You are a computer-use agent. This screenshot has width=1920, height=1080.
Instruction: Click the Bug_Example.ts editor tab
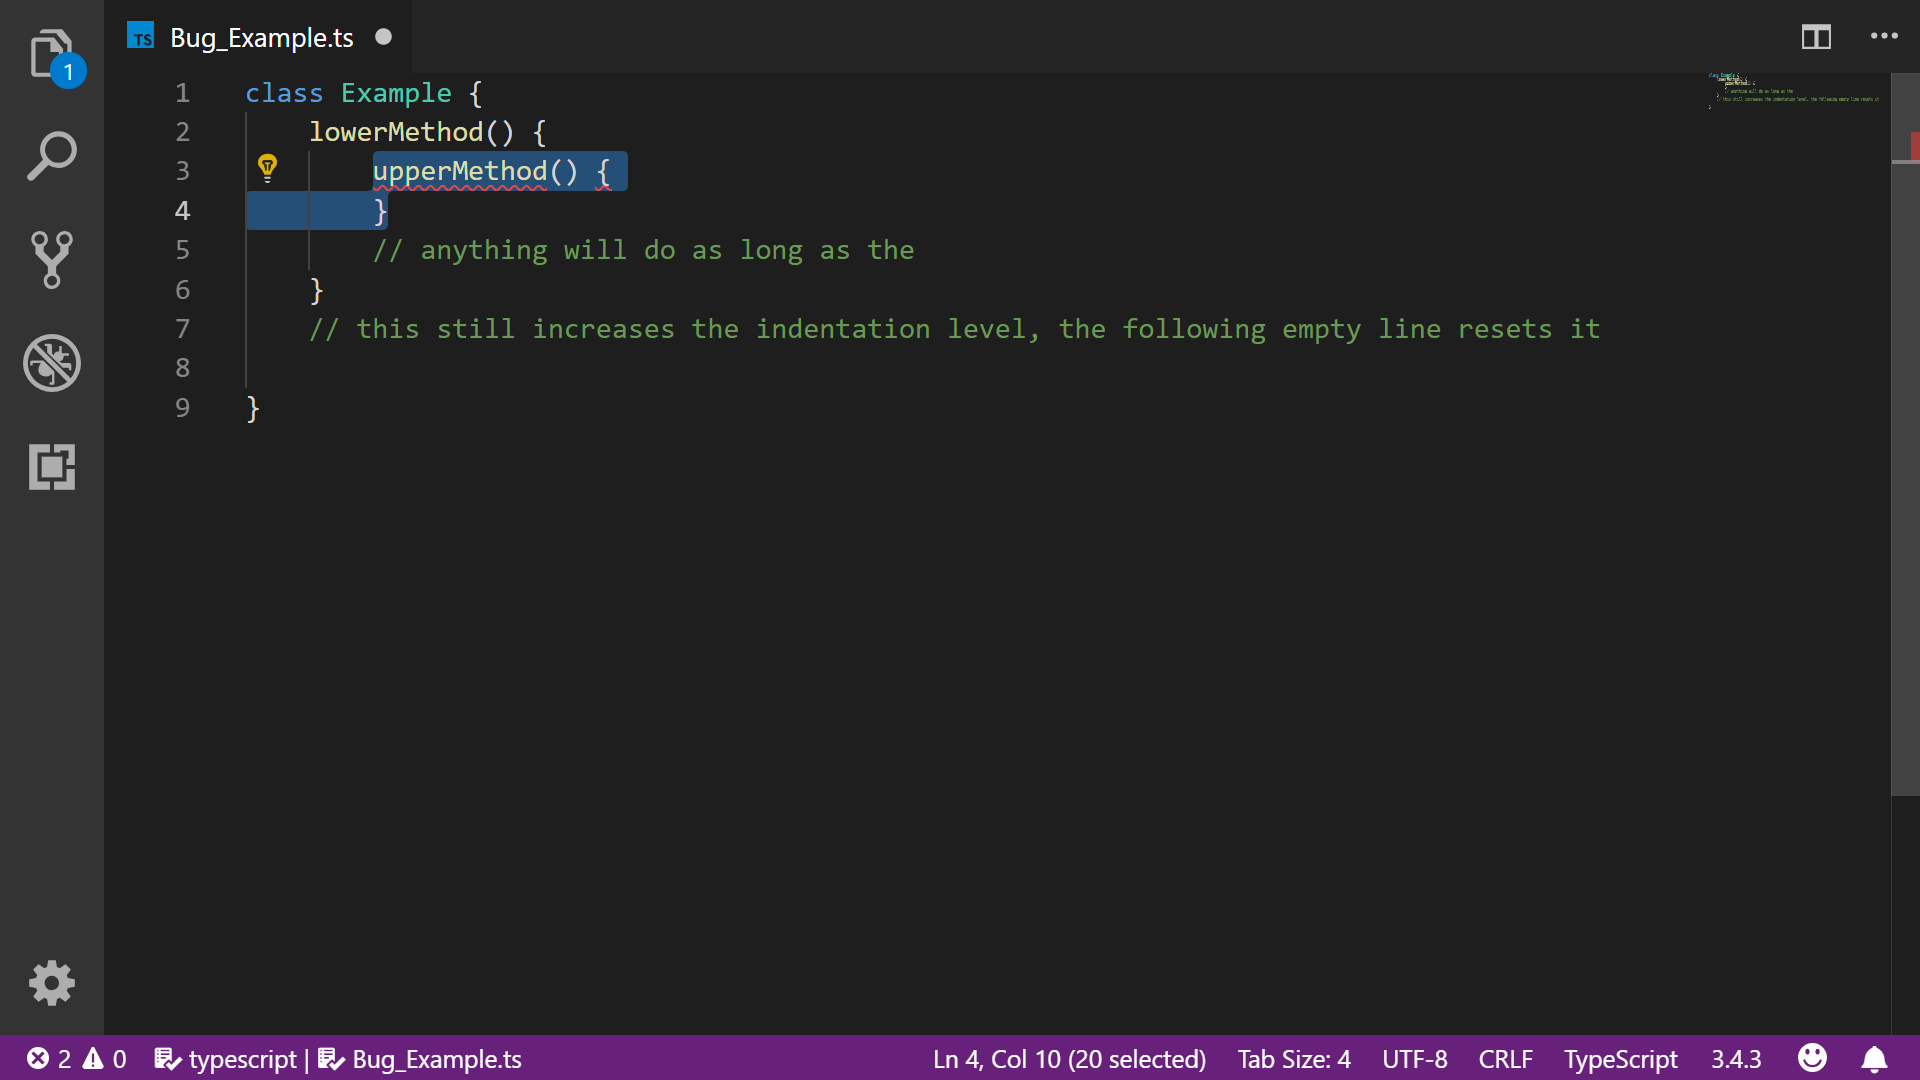[261, 38]
